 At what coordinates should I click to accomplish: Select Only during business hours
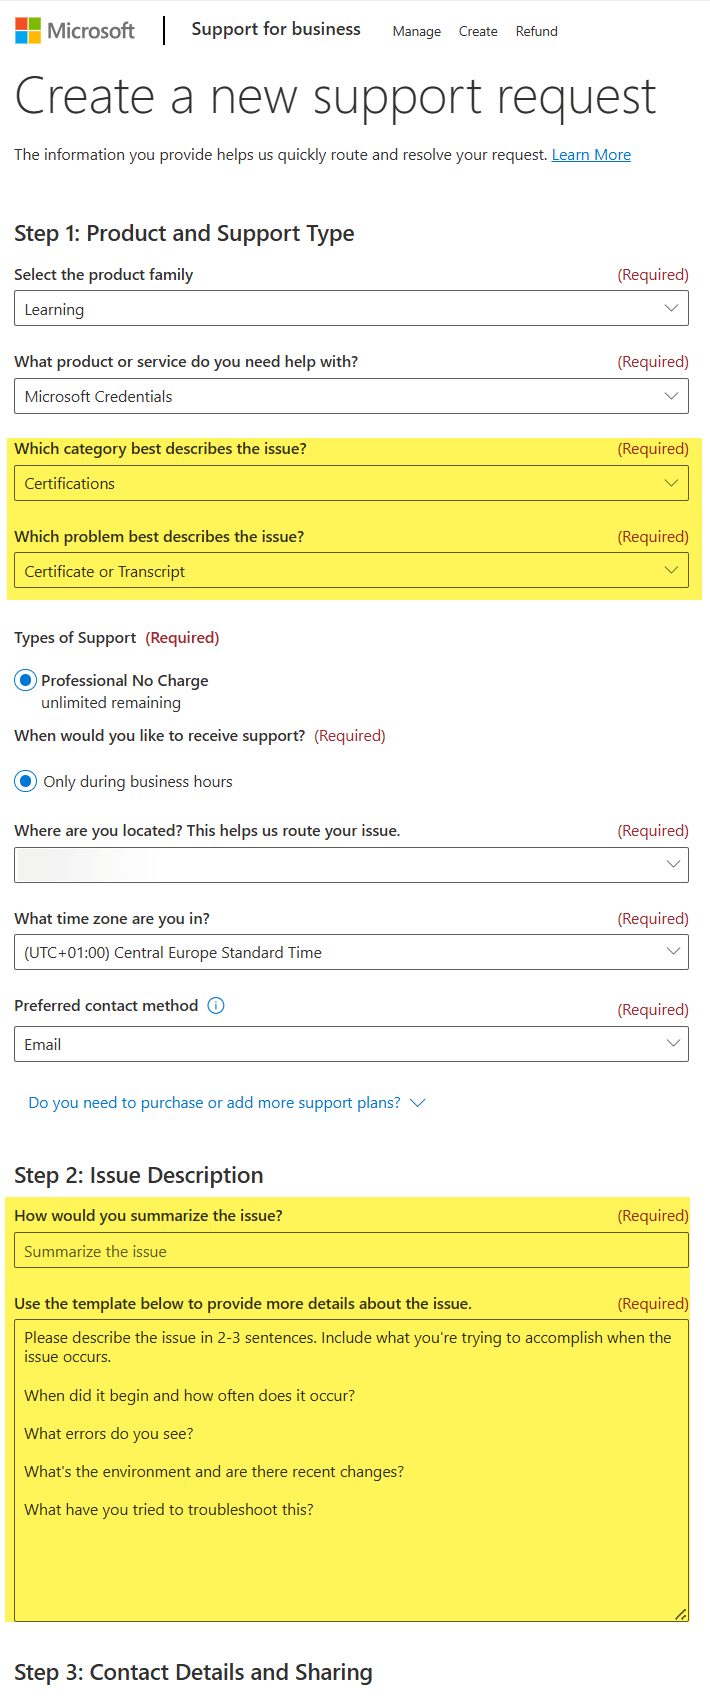25,781
